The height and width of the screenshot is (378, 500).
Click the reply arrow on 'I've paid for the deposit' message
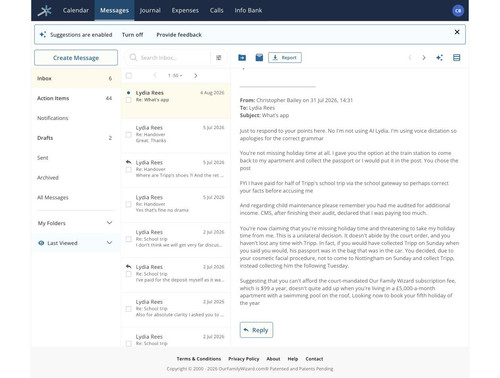(129, 267)
